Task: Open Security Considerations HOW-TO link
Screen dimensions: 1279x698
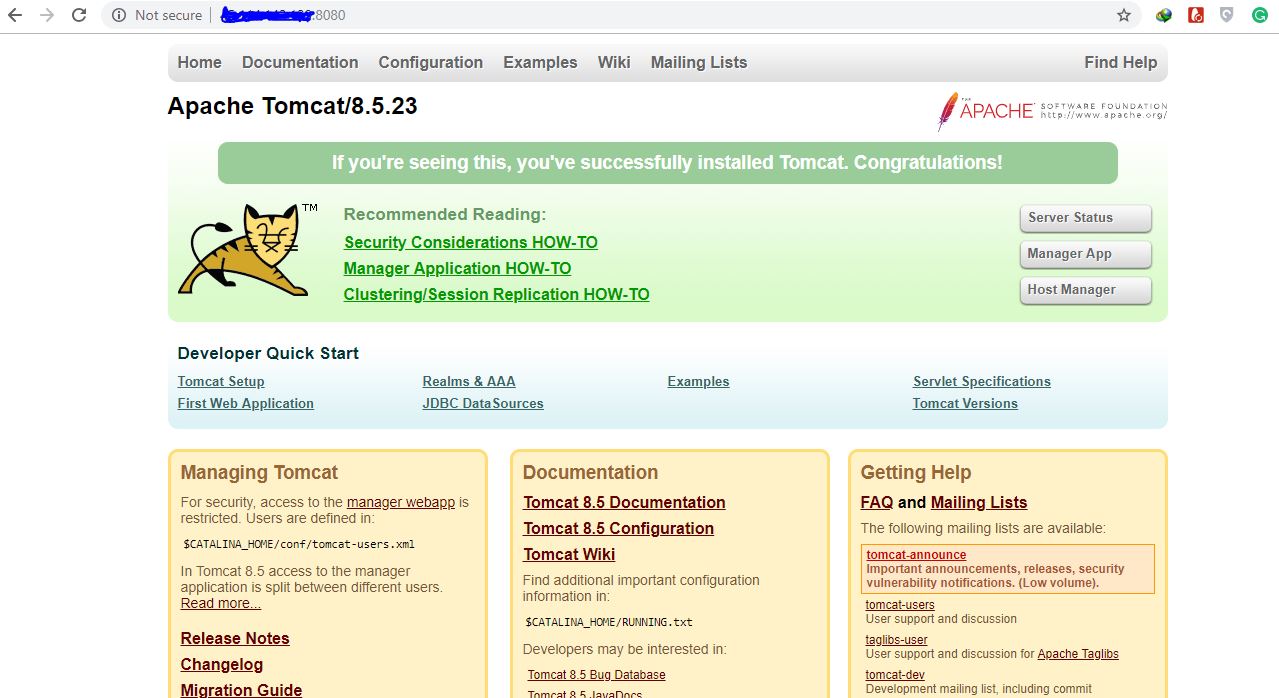Action: pos(471,242)
